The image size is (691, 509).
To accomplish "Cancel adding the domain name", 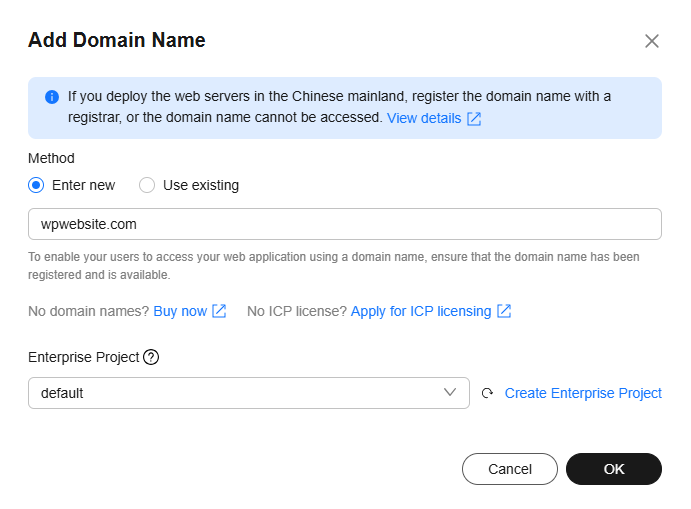I will click(x=510, y=469).
